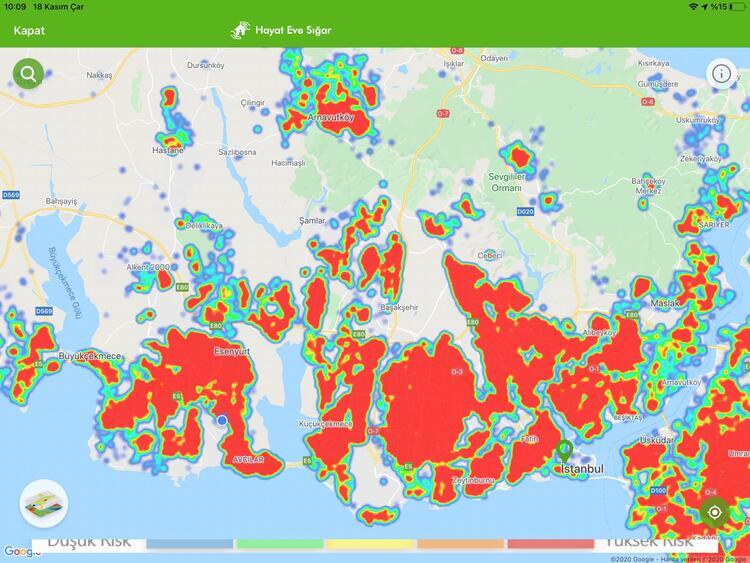Tap the green location pin near Istanbul
This screenshot has width=750, height=563.
(564, 451)
